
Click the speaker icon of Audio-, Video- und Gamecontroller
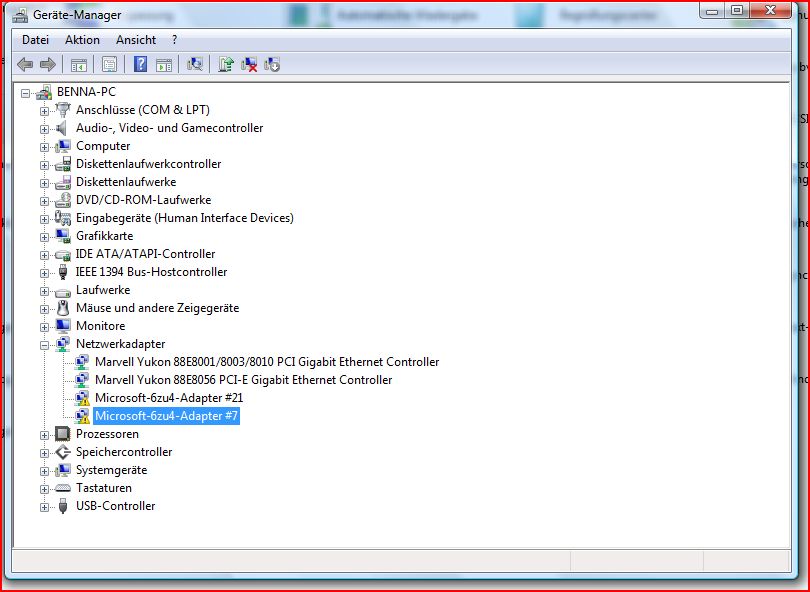[x=63, y=128]
